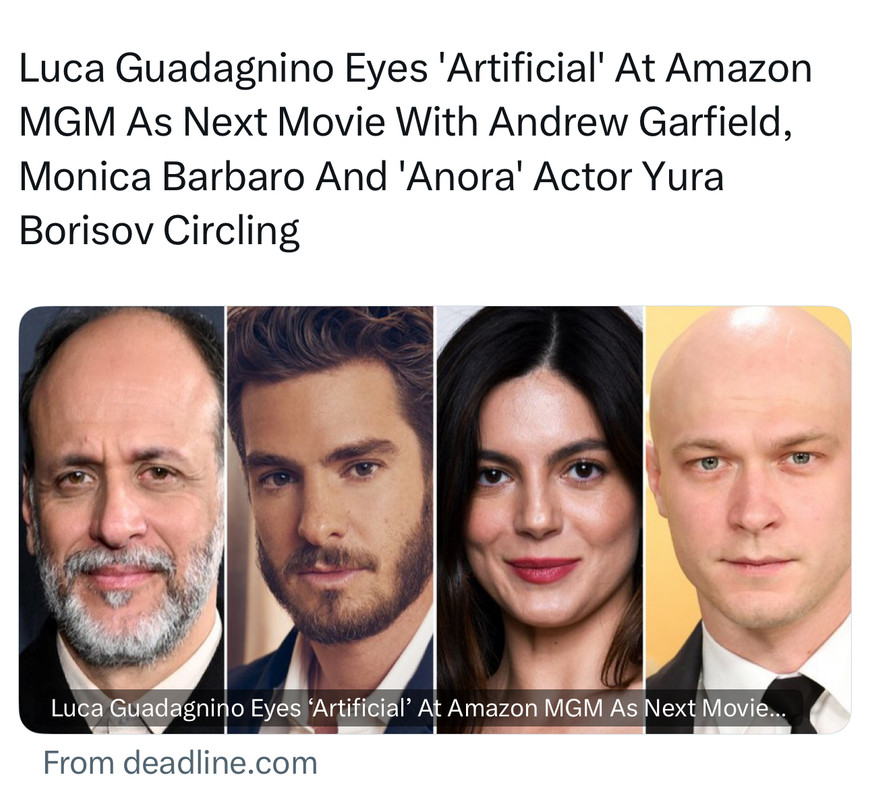Click 'Amazon' in the post headline

pyautogui.click(x=739, y=68)
